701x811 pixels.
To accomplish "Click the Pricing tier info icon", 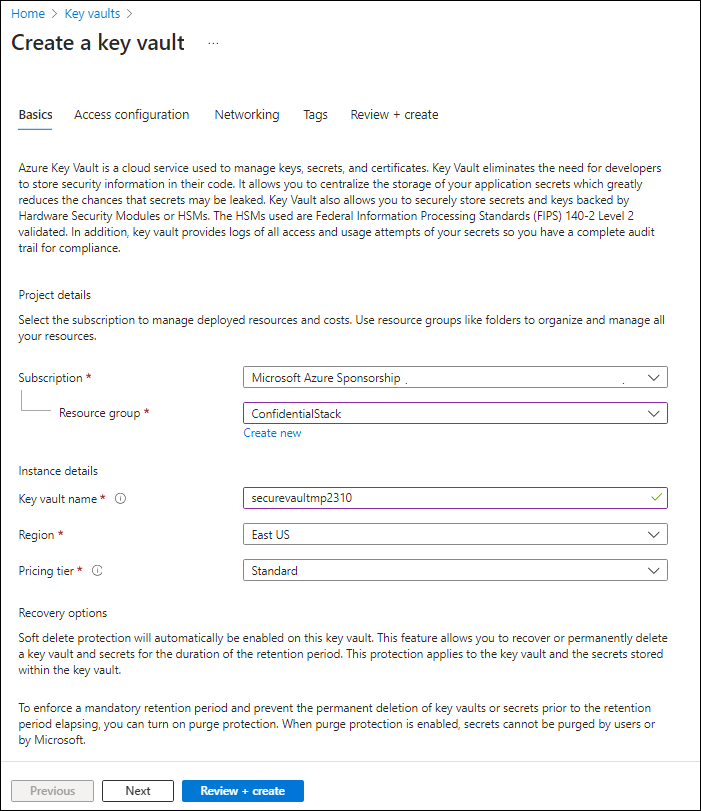I will [96, 570].
